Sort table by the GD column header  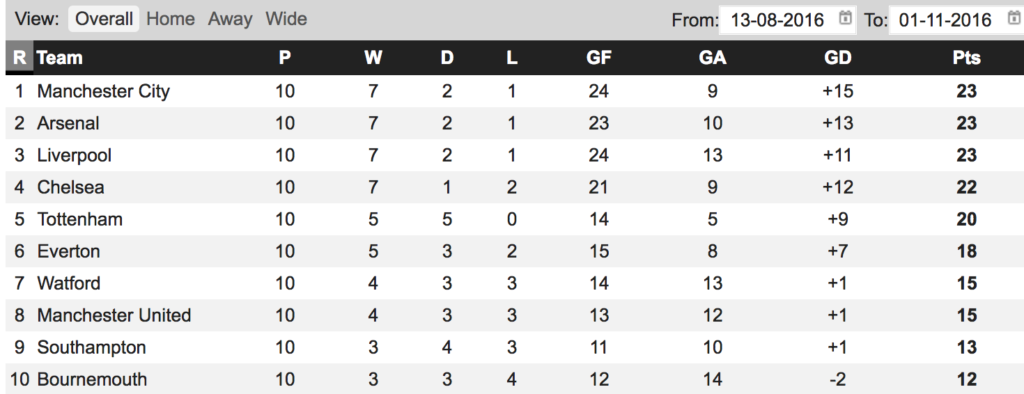point(838,57)
